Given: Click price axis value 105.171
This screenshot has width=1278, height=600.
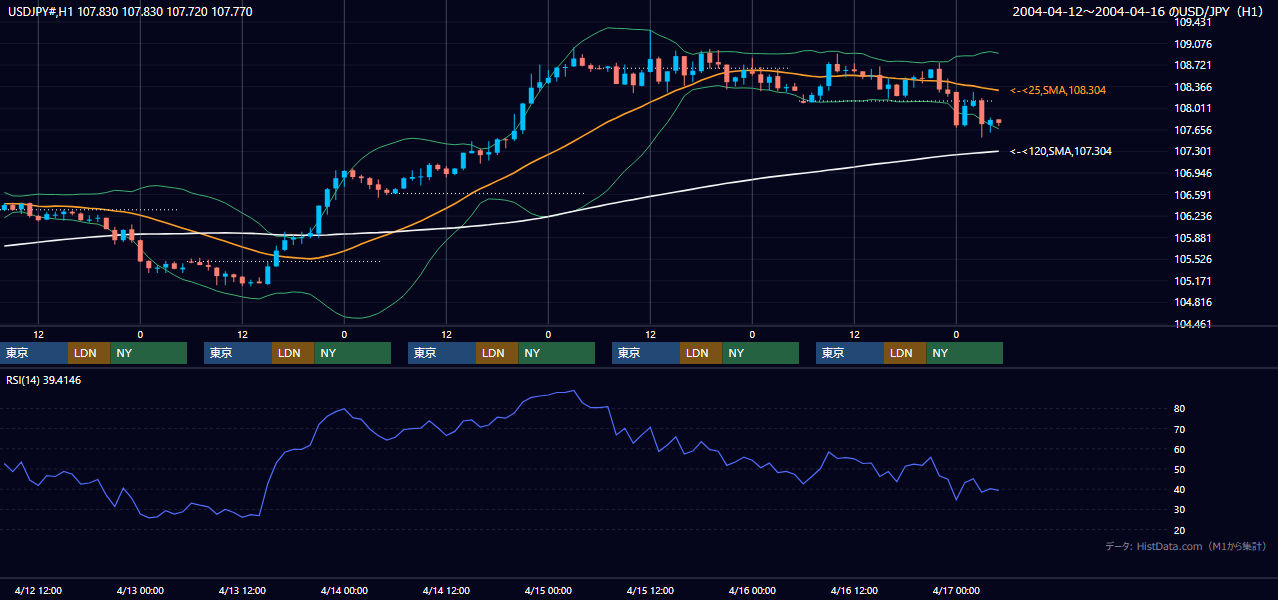Looking at the screenshot, I should [1193, 281].
